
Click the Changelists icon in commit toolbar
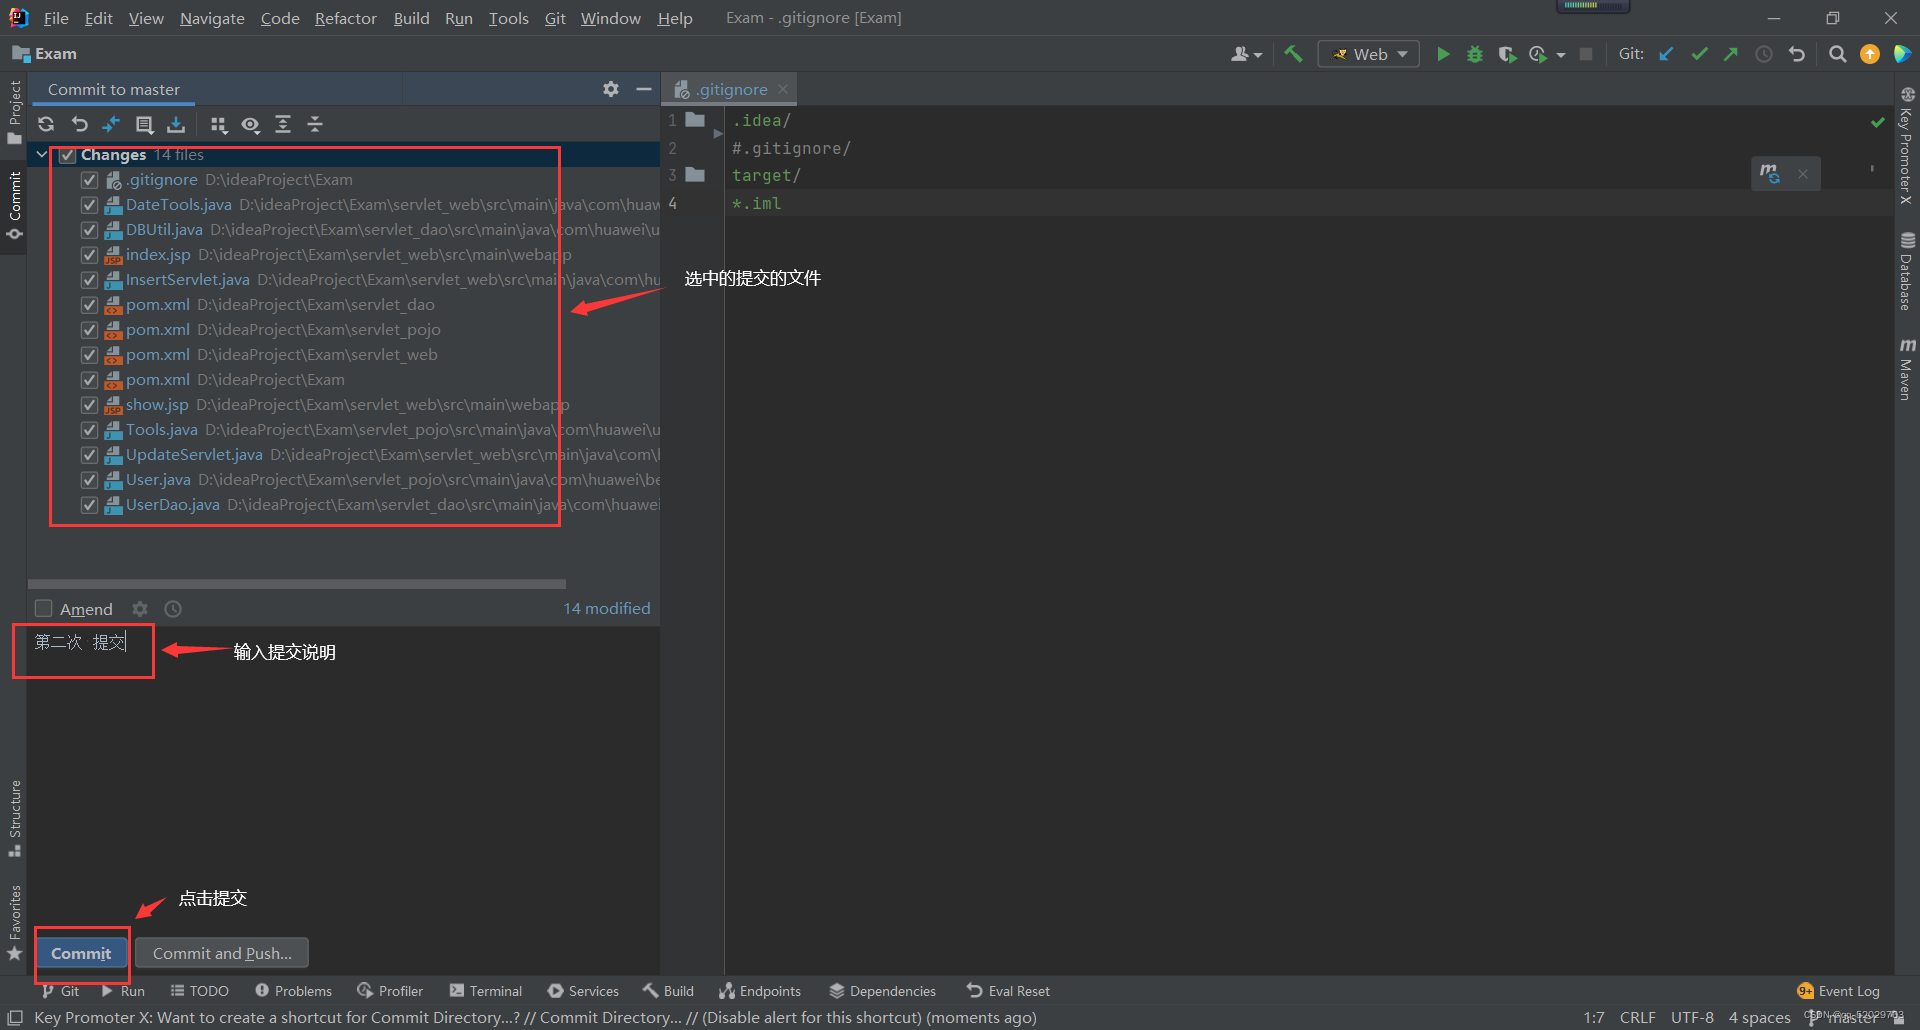click(144, 124)
